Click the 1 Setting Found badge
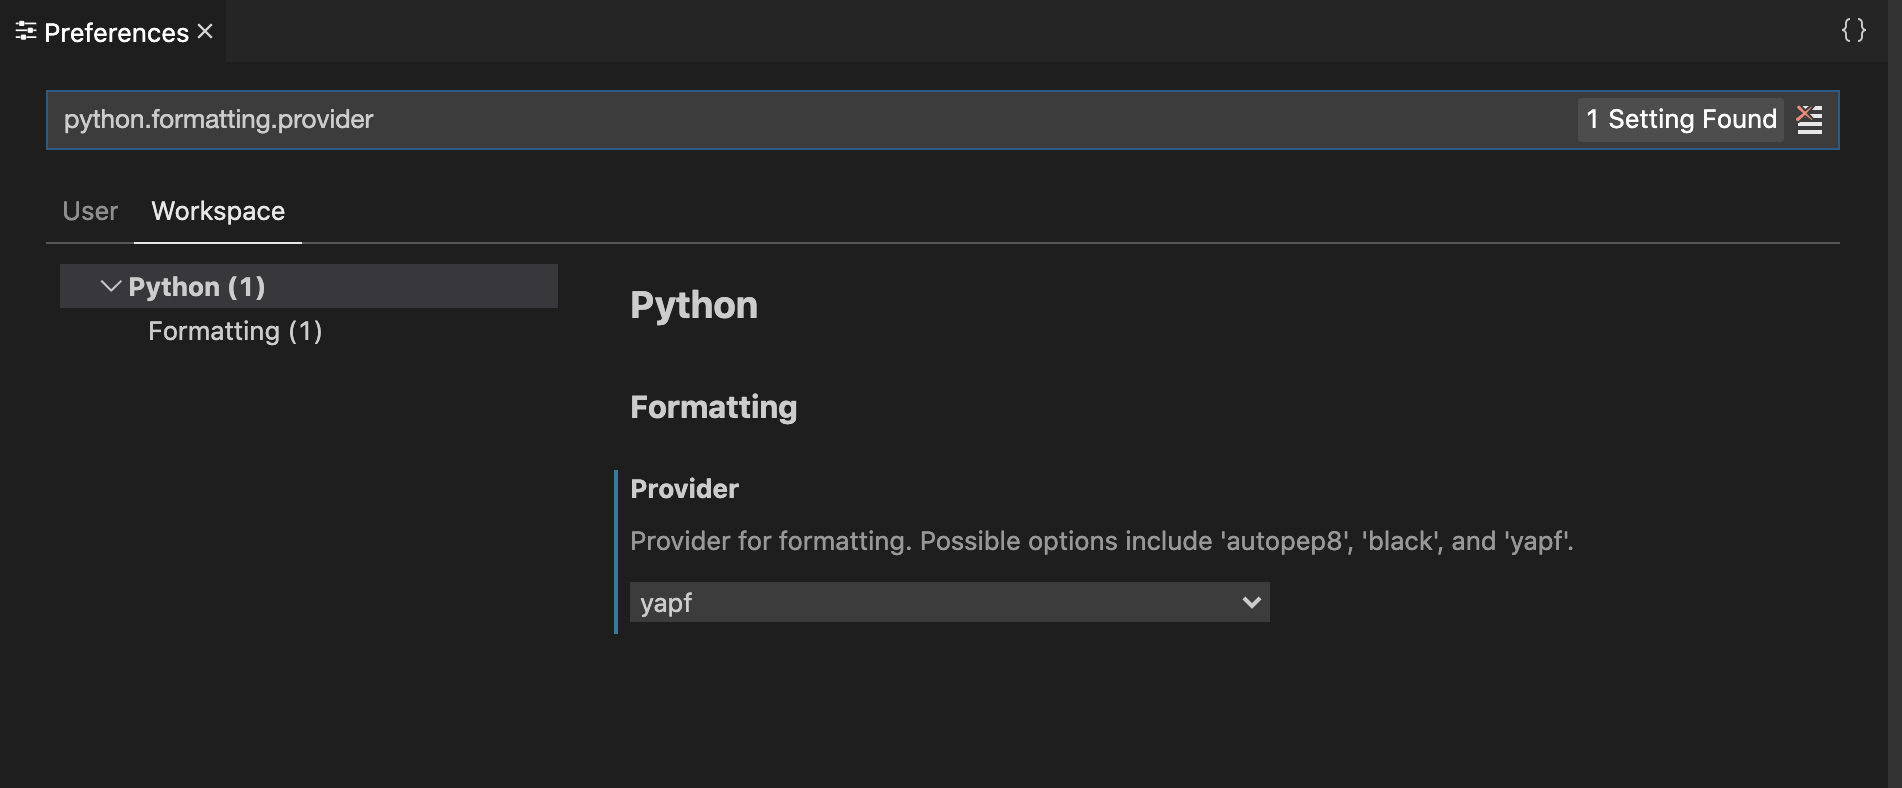Viewport: 1902px width, 788px height. (1681, 120)
